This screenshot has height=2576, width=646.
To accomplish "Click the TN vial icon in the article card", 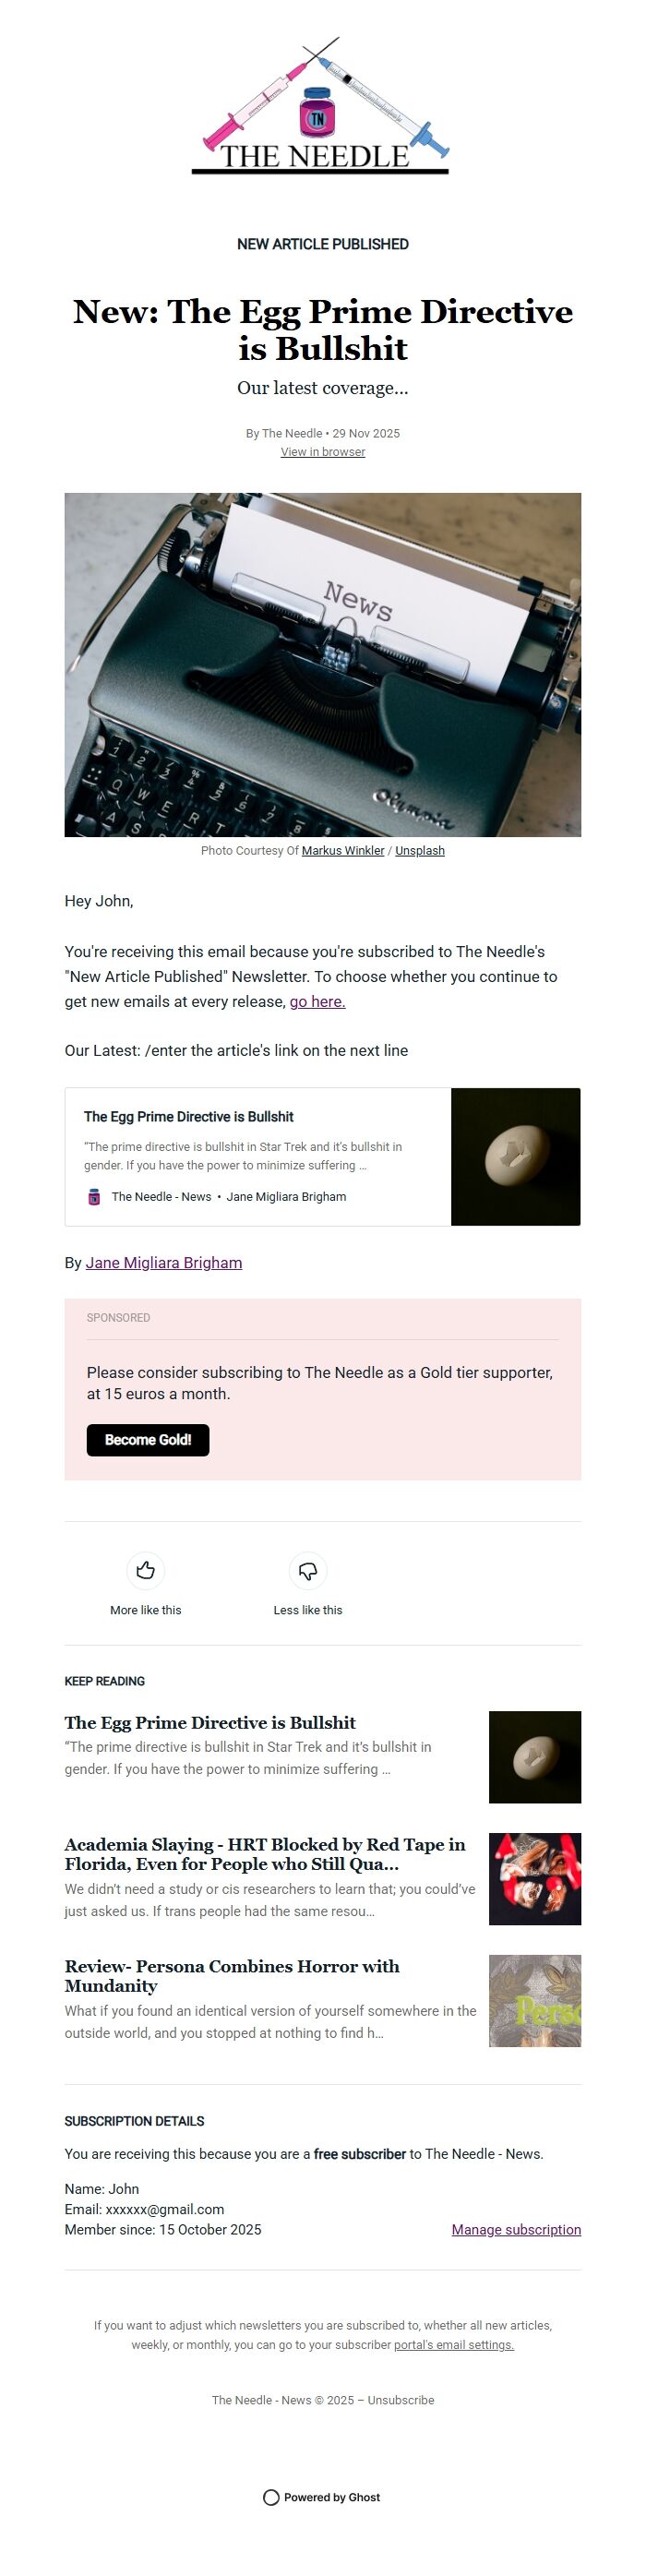I will click(93, 1196).
